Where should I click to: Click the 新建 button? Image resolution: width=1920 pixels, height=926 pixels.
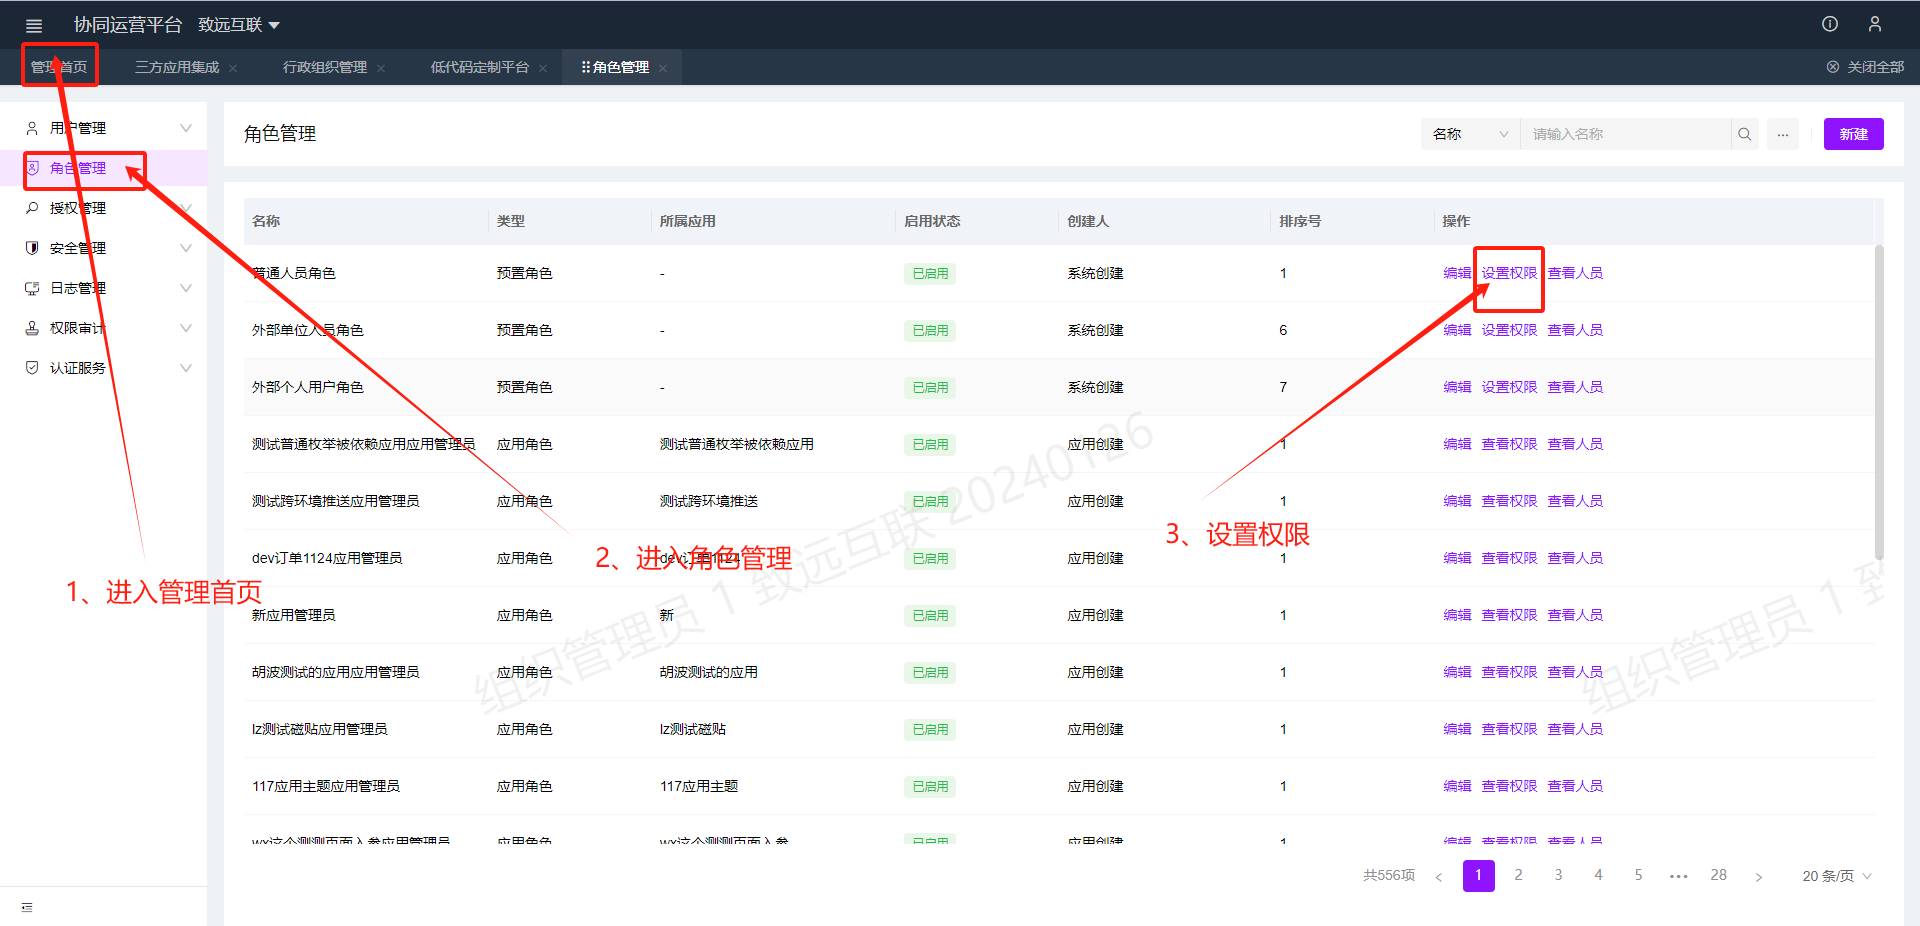click(1853, 134)
